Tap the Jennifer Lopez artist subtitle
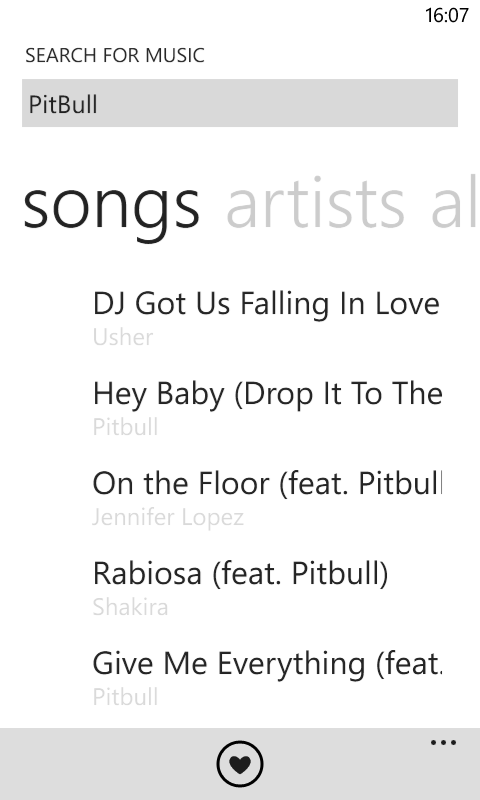 [168, 517]
